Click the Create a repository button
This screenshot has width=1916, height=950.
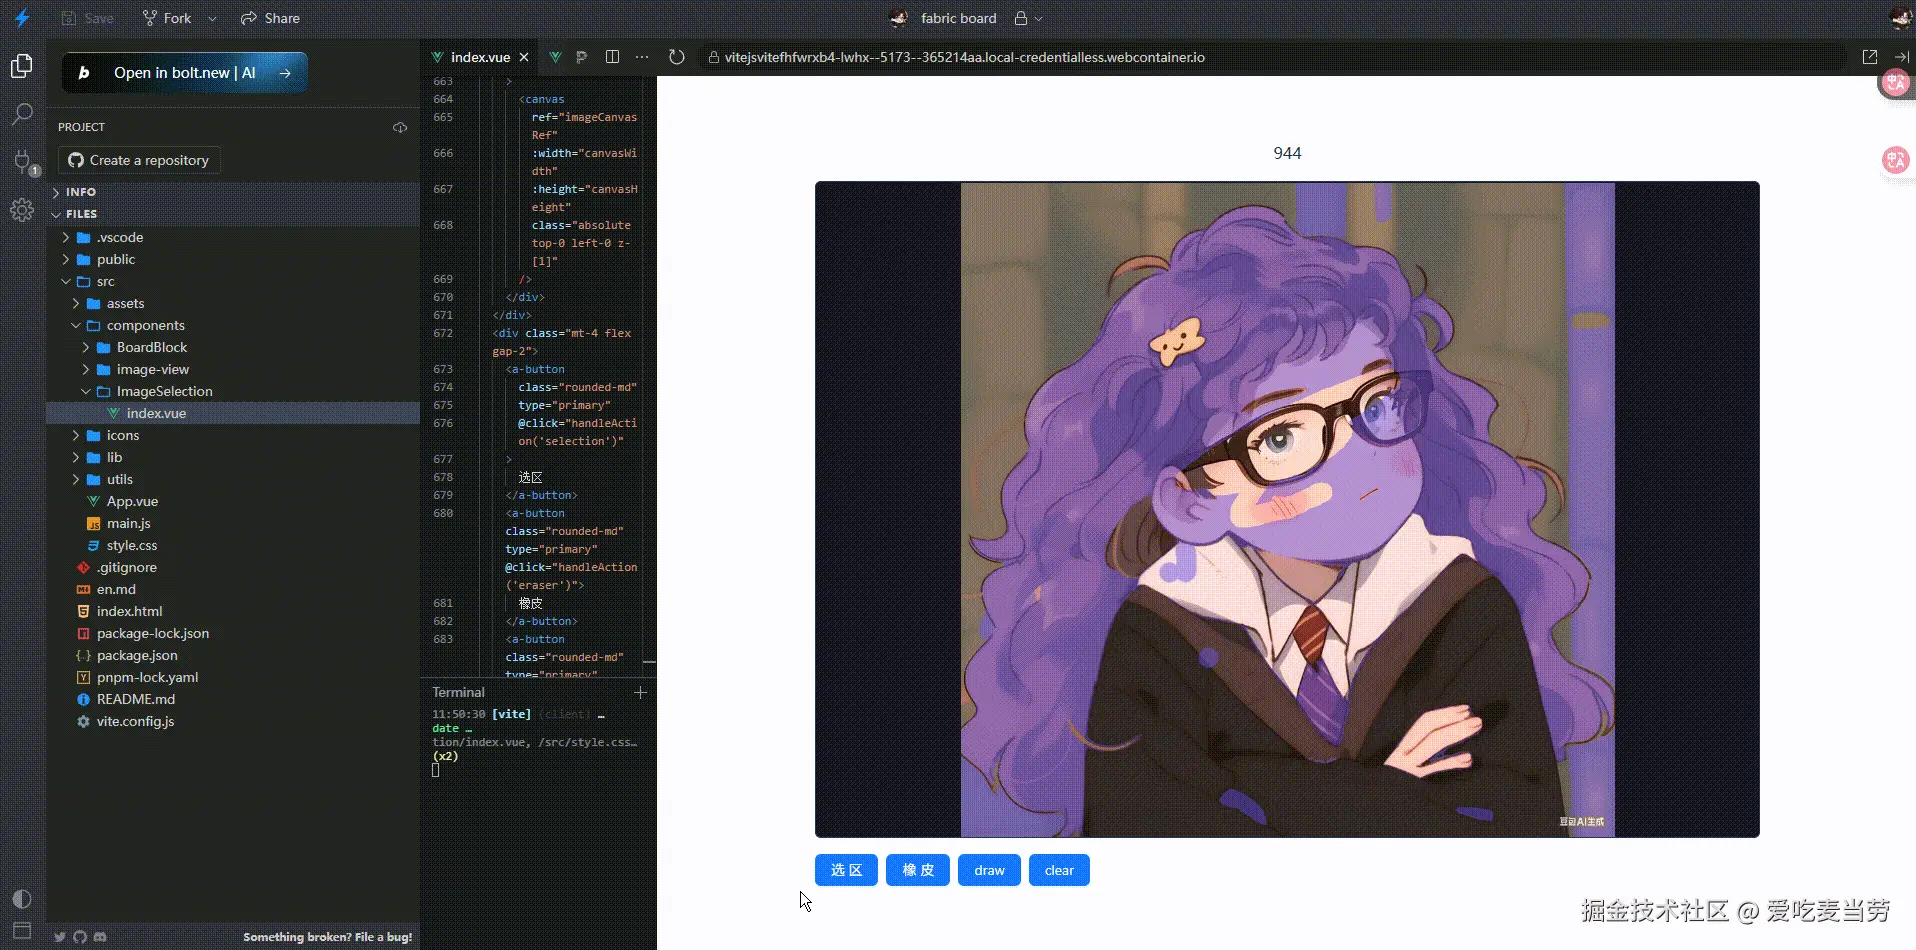139,160
